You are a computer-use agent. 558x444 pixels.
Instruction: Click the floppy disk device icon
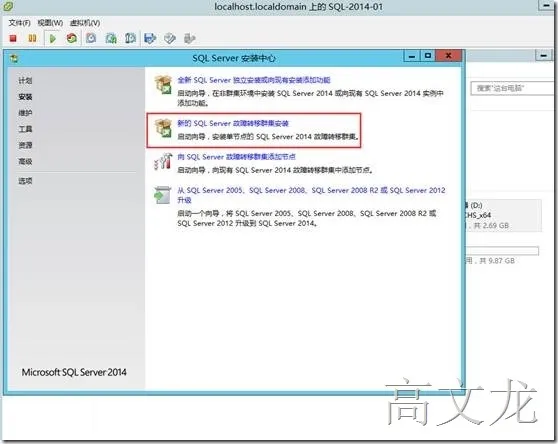tap(150, 38)
